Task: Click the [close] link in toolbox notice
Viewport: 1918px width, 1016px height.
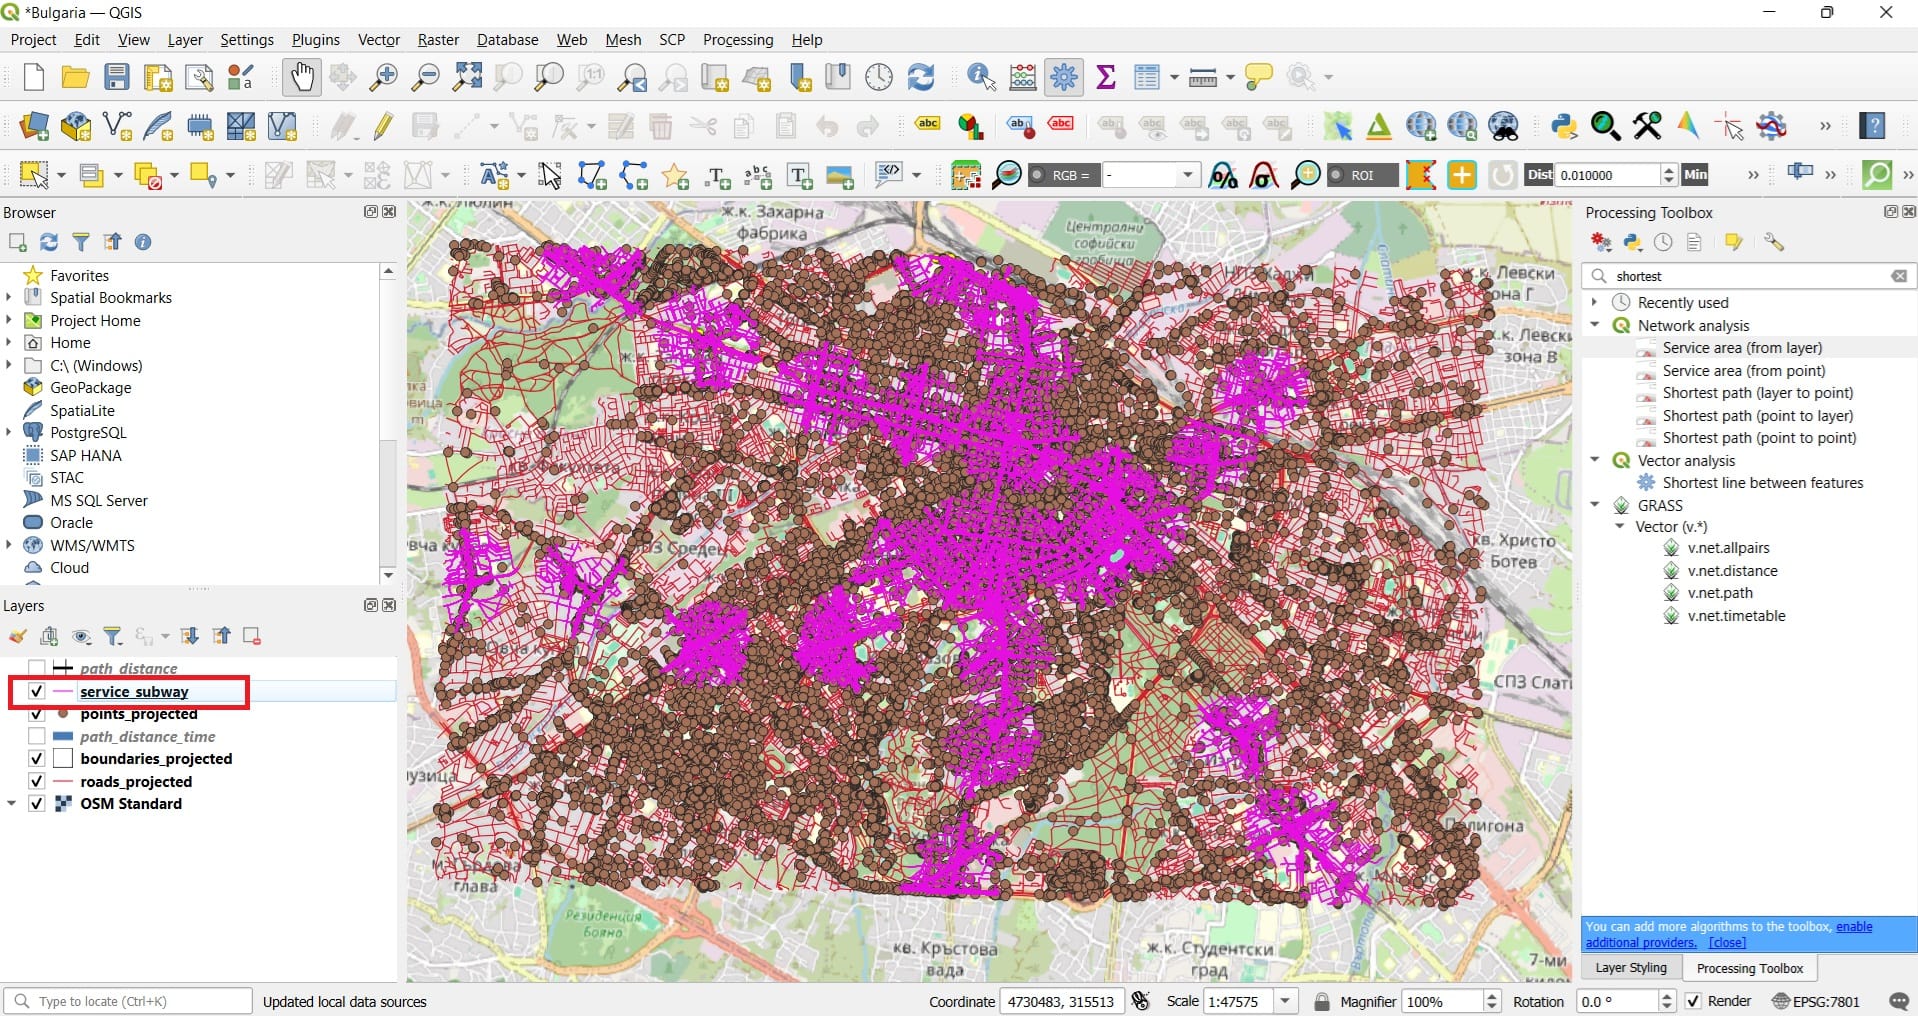Action: click(1727, 943)
